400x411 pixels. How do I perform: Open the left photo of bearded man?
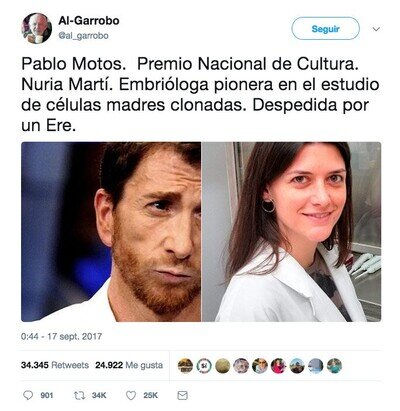pyautogui.click(x=111, y=232)
